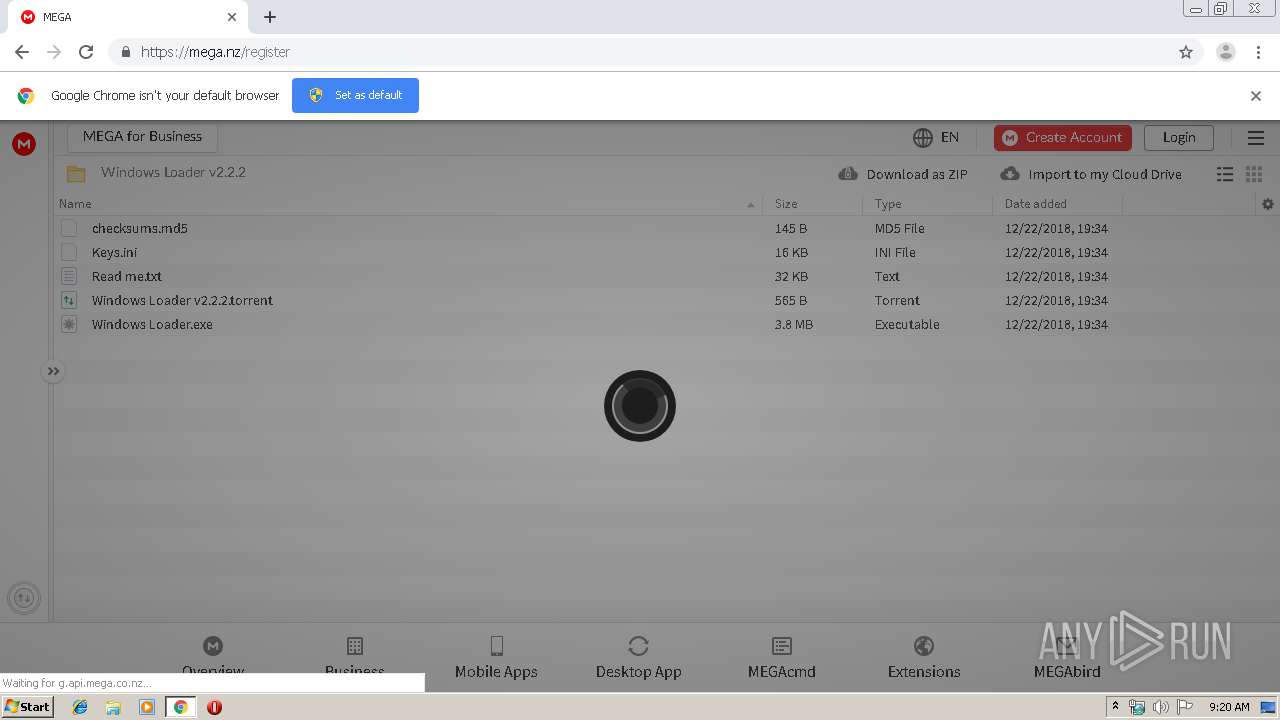The image size is (1280, 720).
Task: Open column settings gear icon
Action: (1268, 204)
